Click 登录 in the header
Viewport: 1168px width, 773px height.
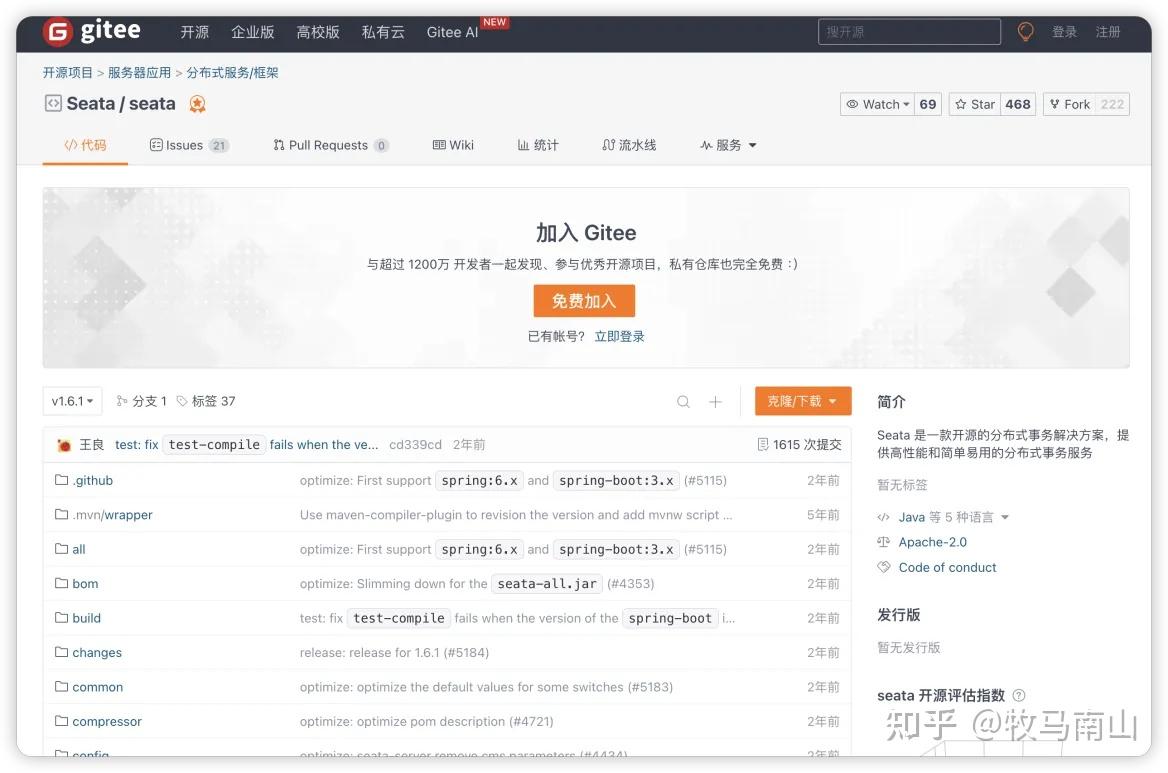[1064, 32]
